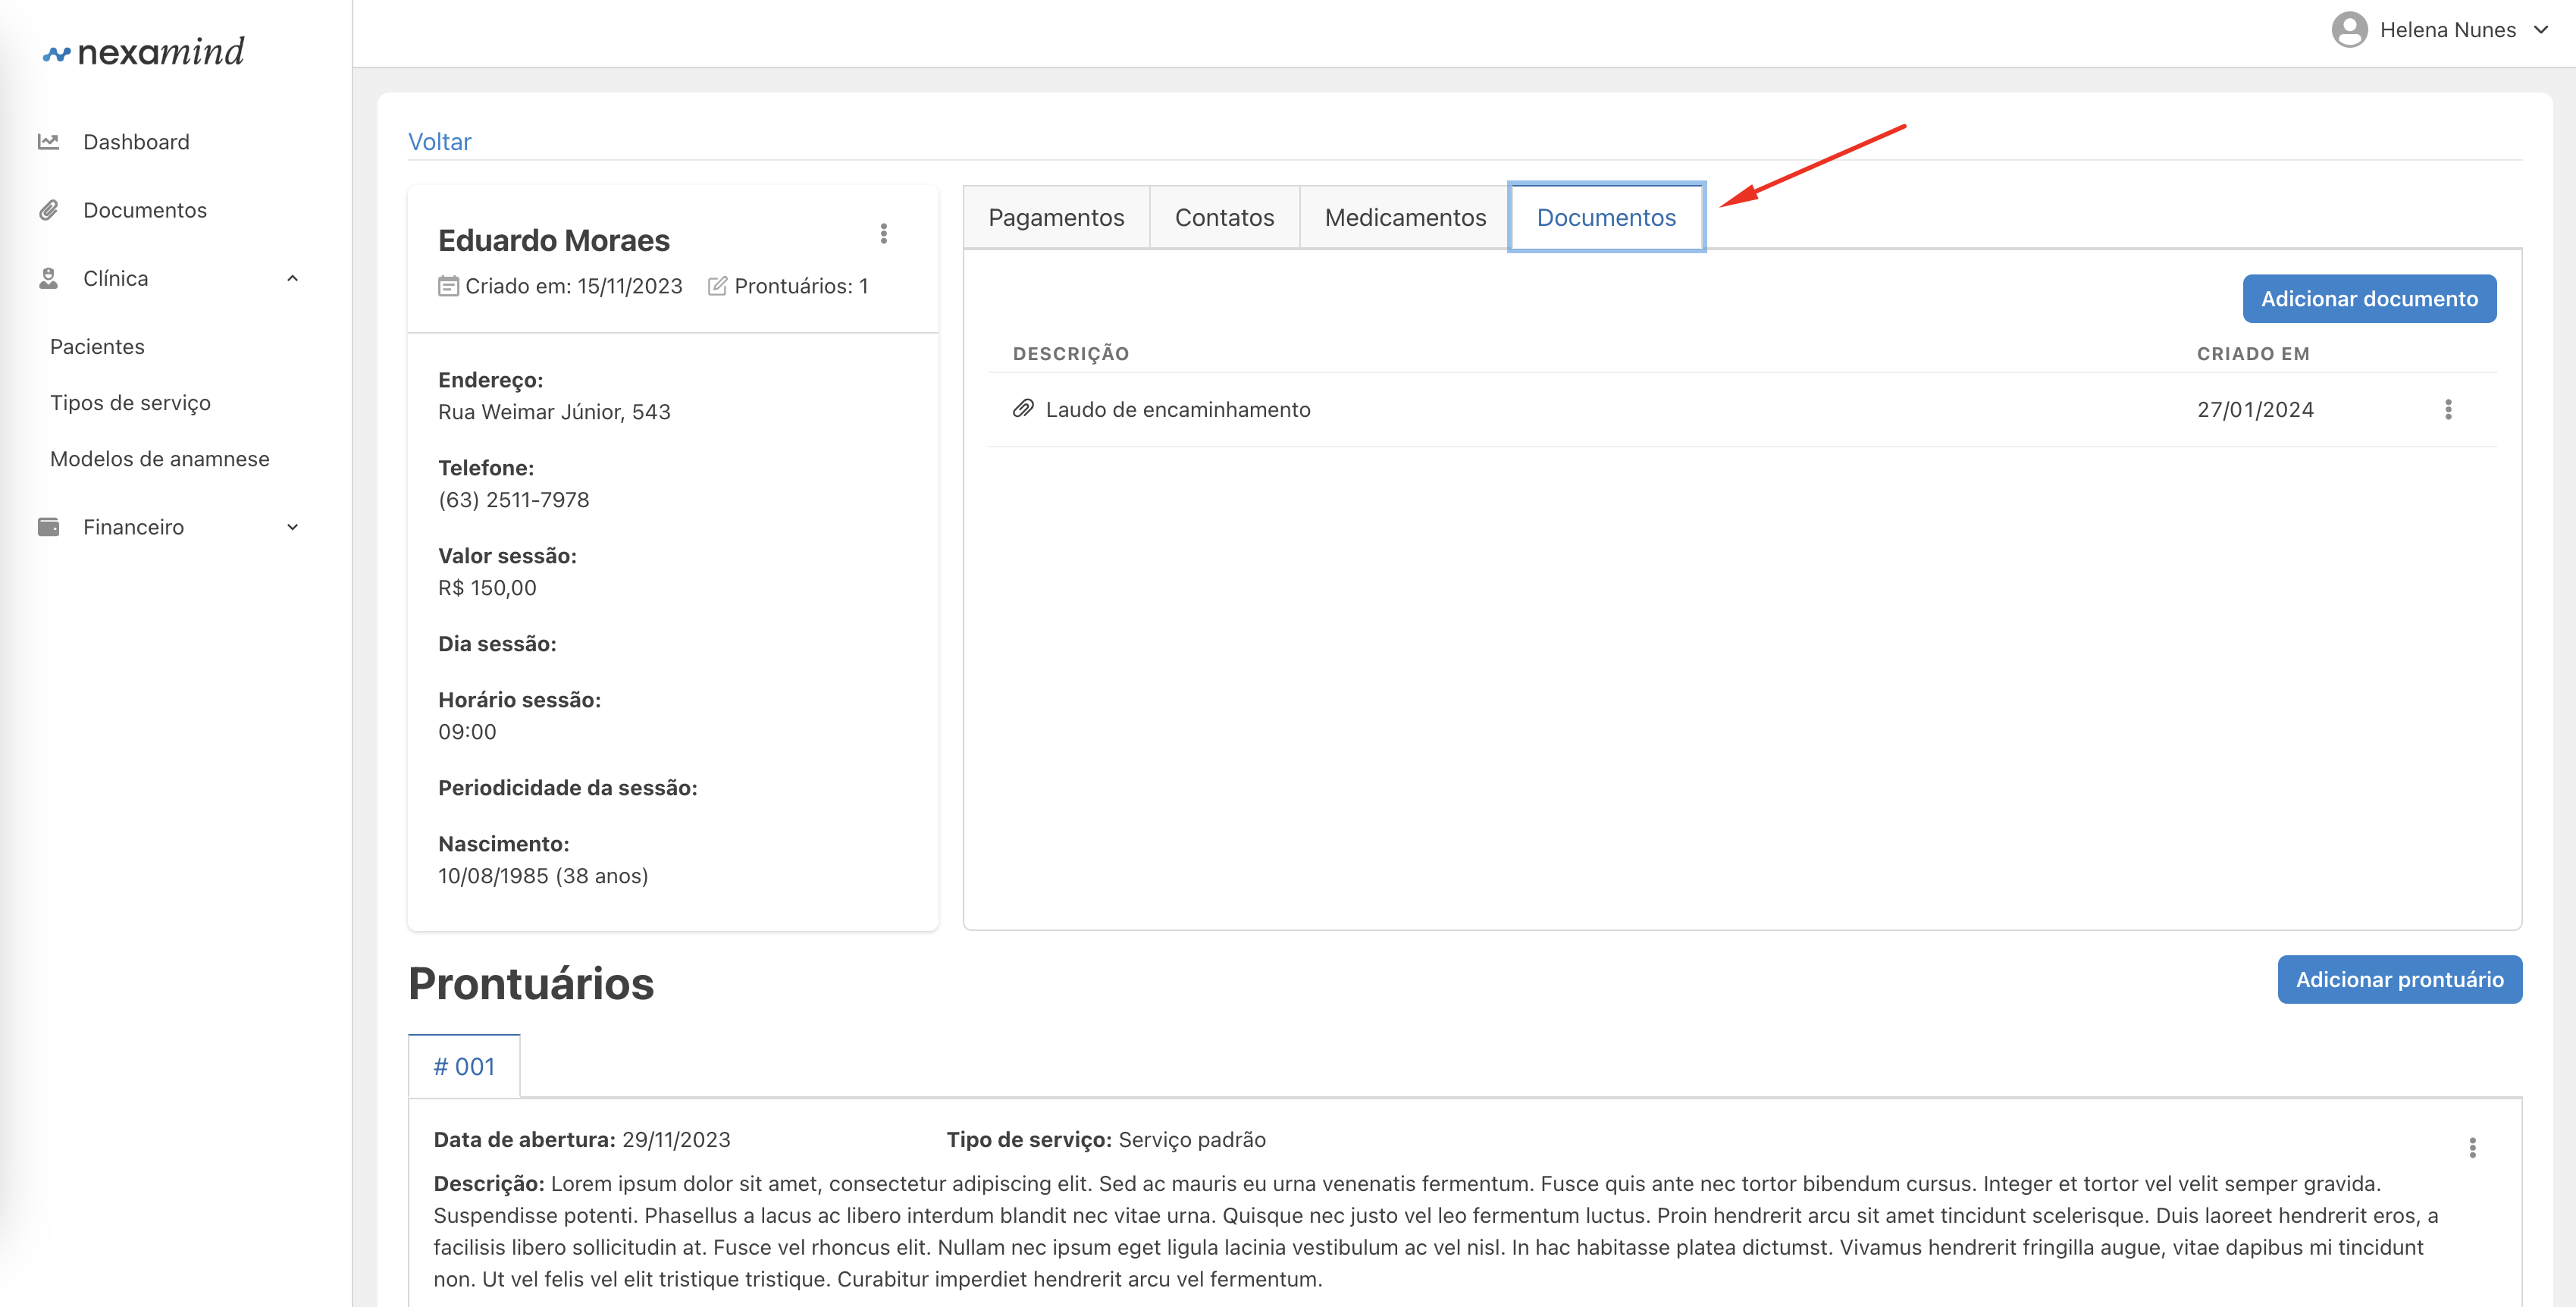Click the Dashboard chart icon

[x=48, y=142]
